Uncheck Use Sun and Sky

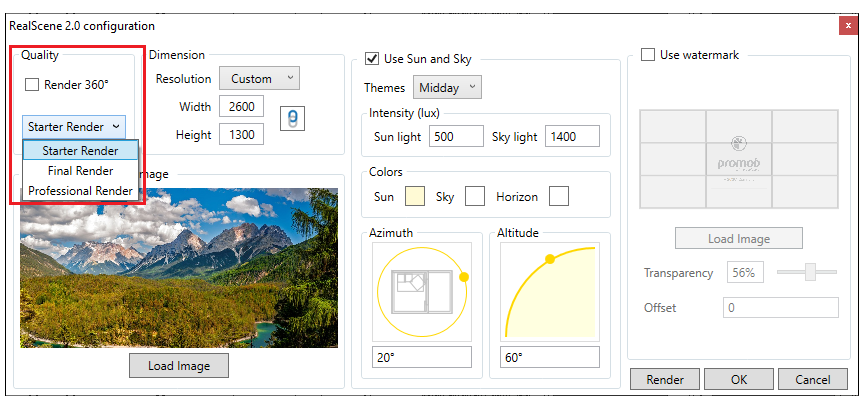(373, 59)
